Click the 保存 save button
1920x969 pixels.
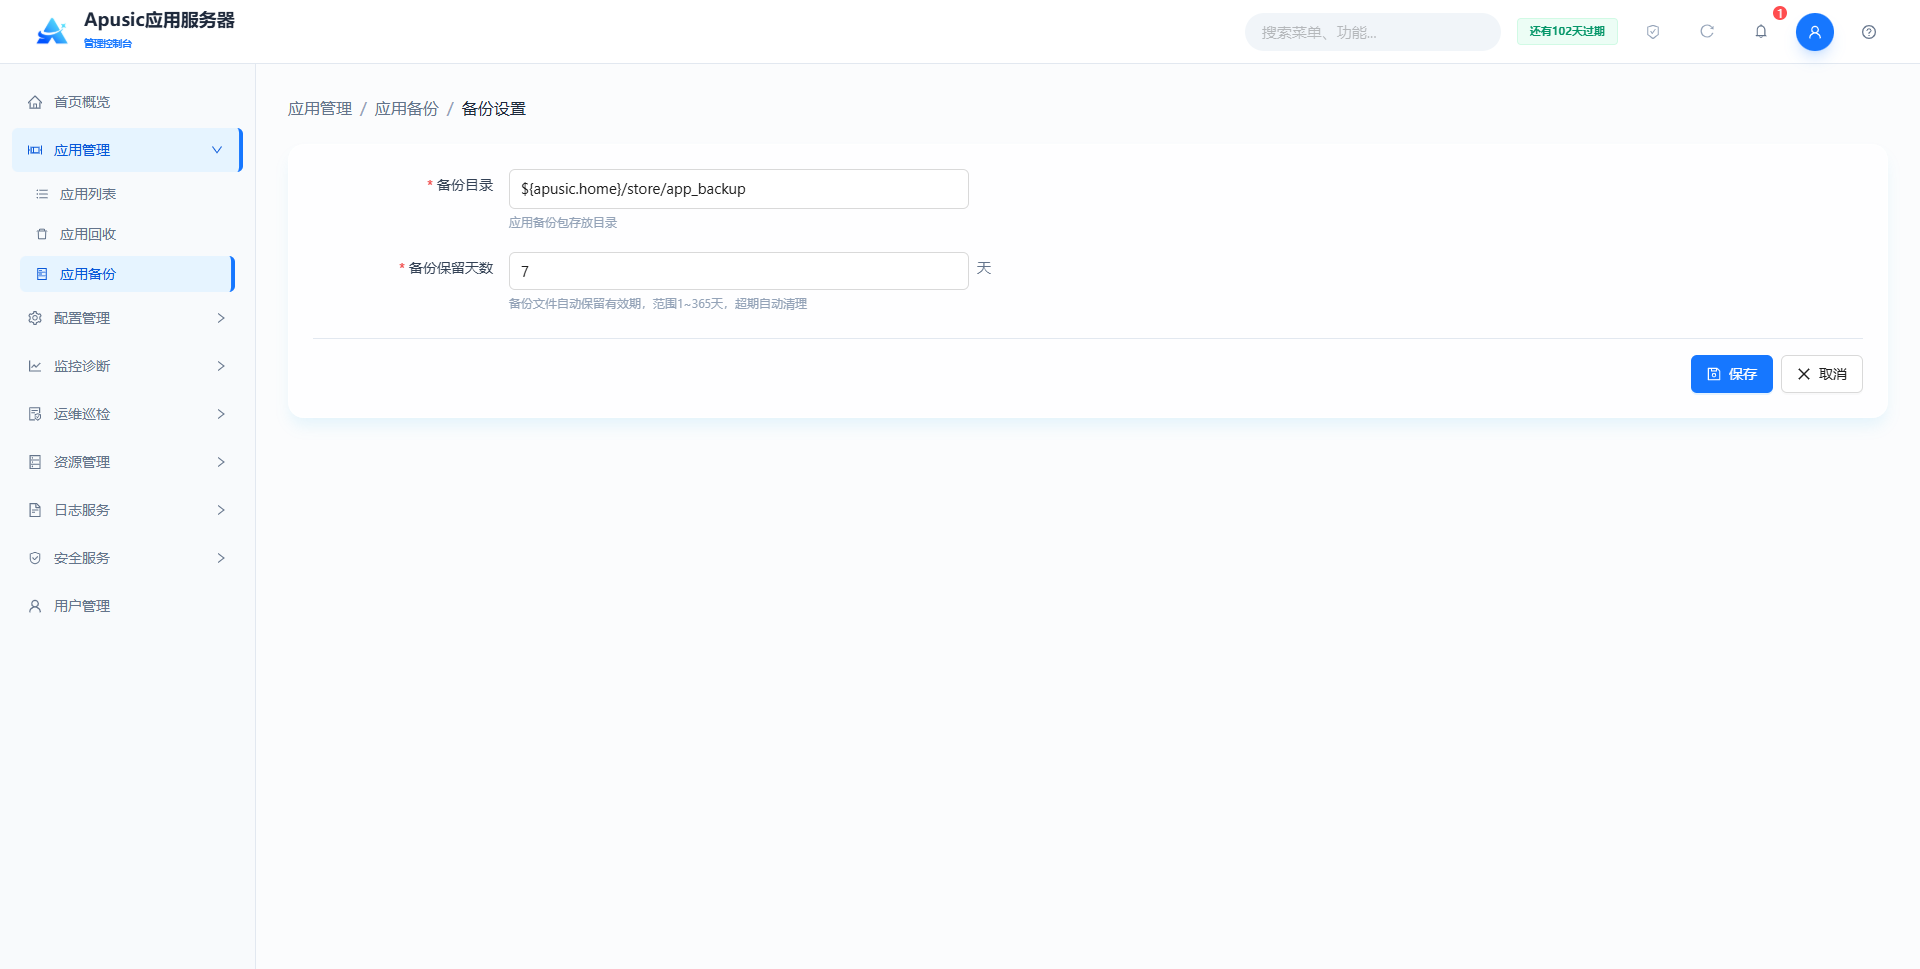(x=1731, y=374)
